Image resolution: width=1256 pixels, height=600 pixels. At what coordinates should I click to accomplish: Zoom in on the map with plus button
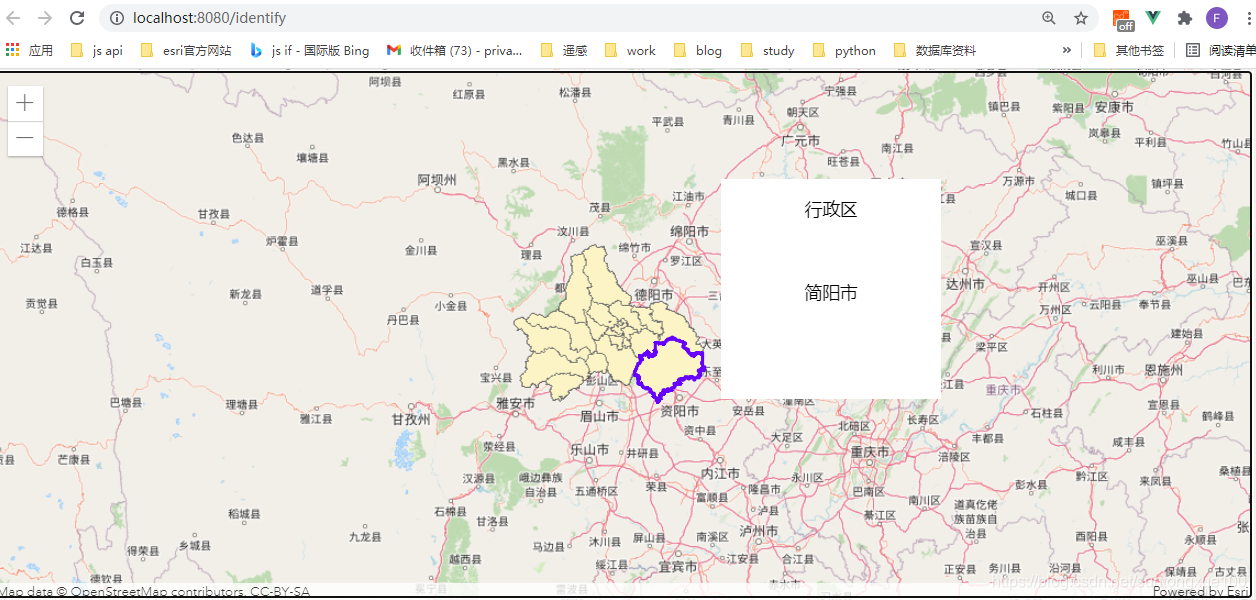pyautogui.click(x=24, y=101)
